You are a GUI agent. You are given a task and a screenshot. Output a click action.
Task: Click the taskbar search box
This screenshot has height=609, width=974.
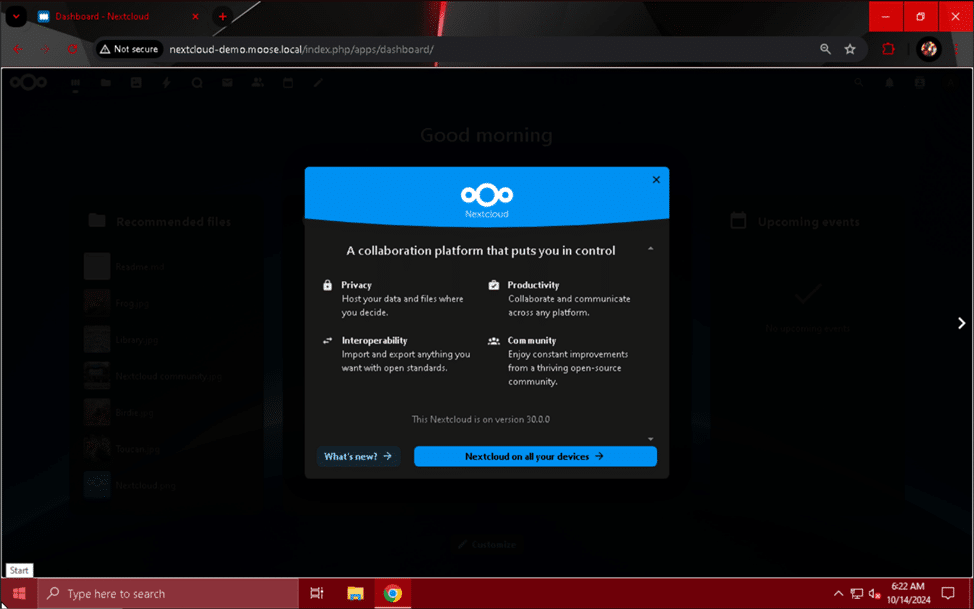[x=168, y=593]
